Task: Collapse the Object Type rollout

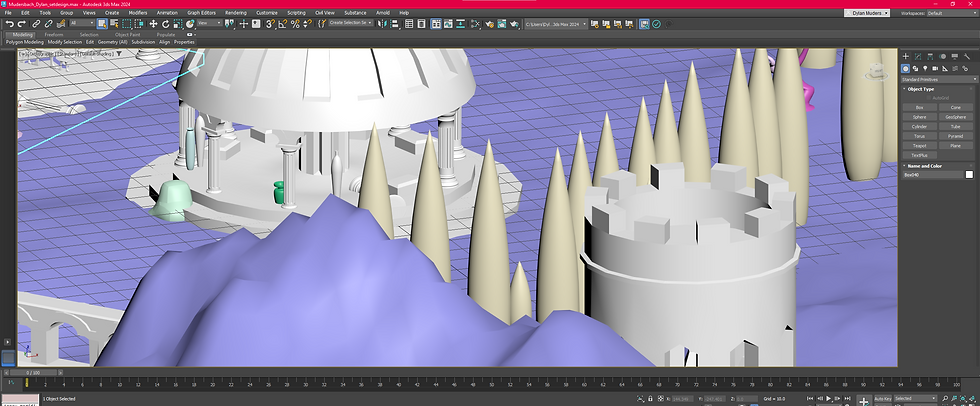Action: [x=920, y=89]
